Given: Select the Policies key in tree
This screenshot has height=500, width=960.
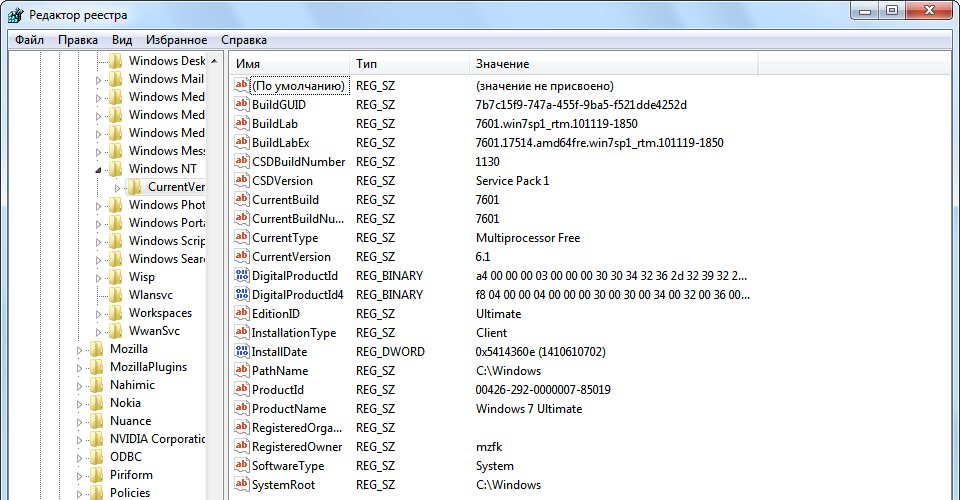Looking at the screenshot, I should coord(129,492).
